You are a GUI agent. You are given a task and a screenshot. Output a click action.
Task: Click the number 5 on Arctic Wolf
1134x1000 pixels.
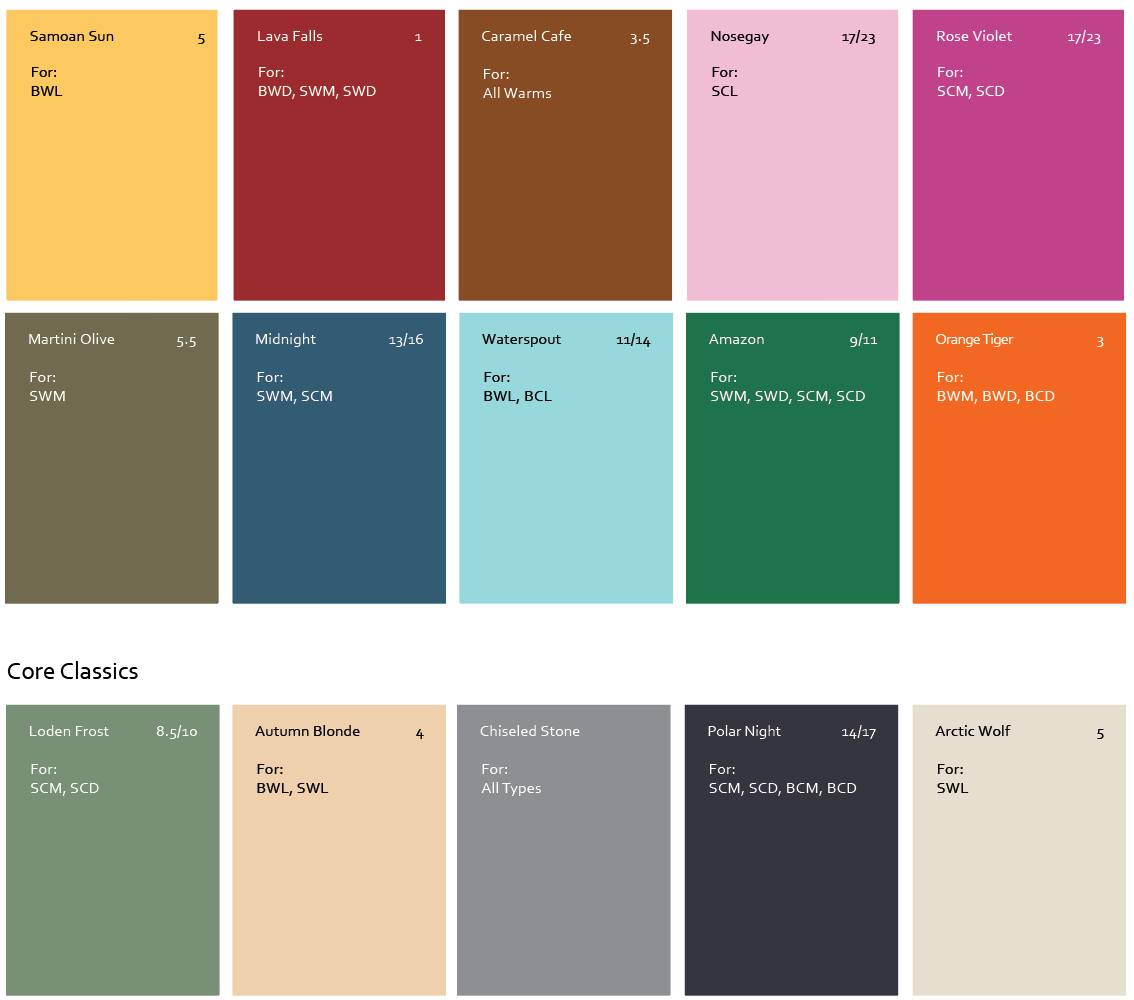click(x=1100, y=734)
